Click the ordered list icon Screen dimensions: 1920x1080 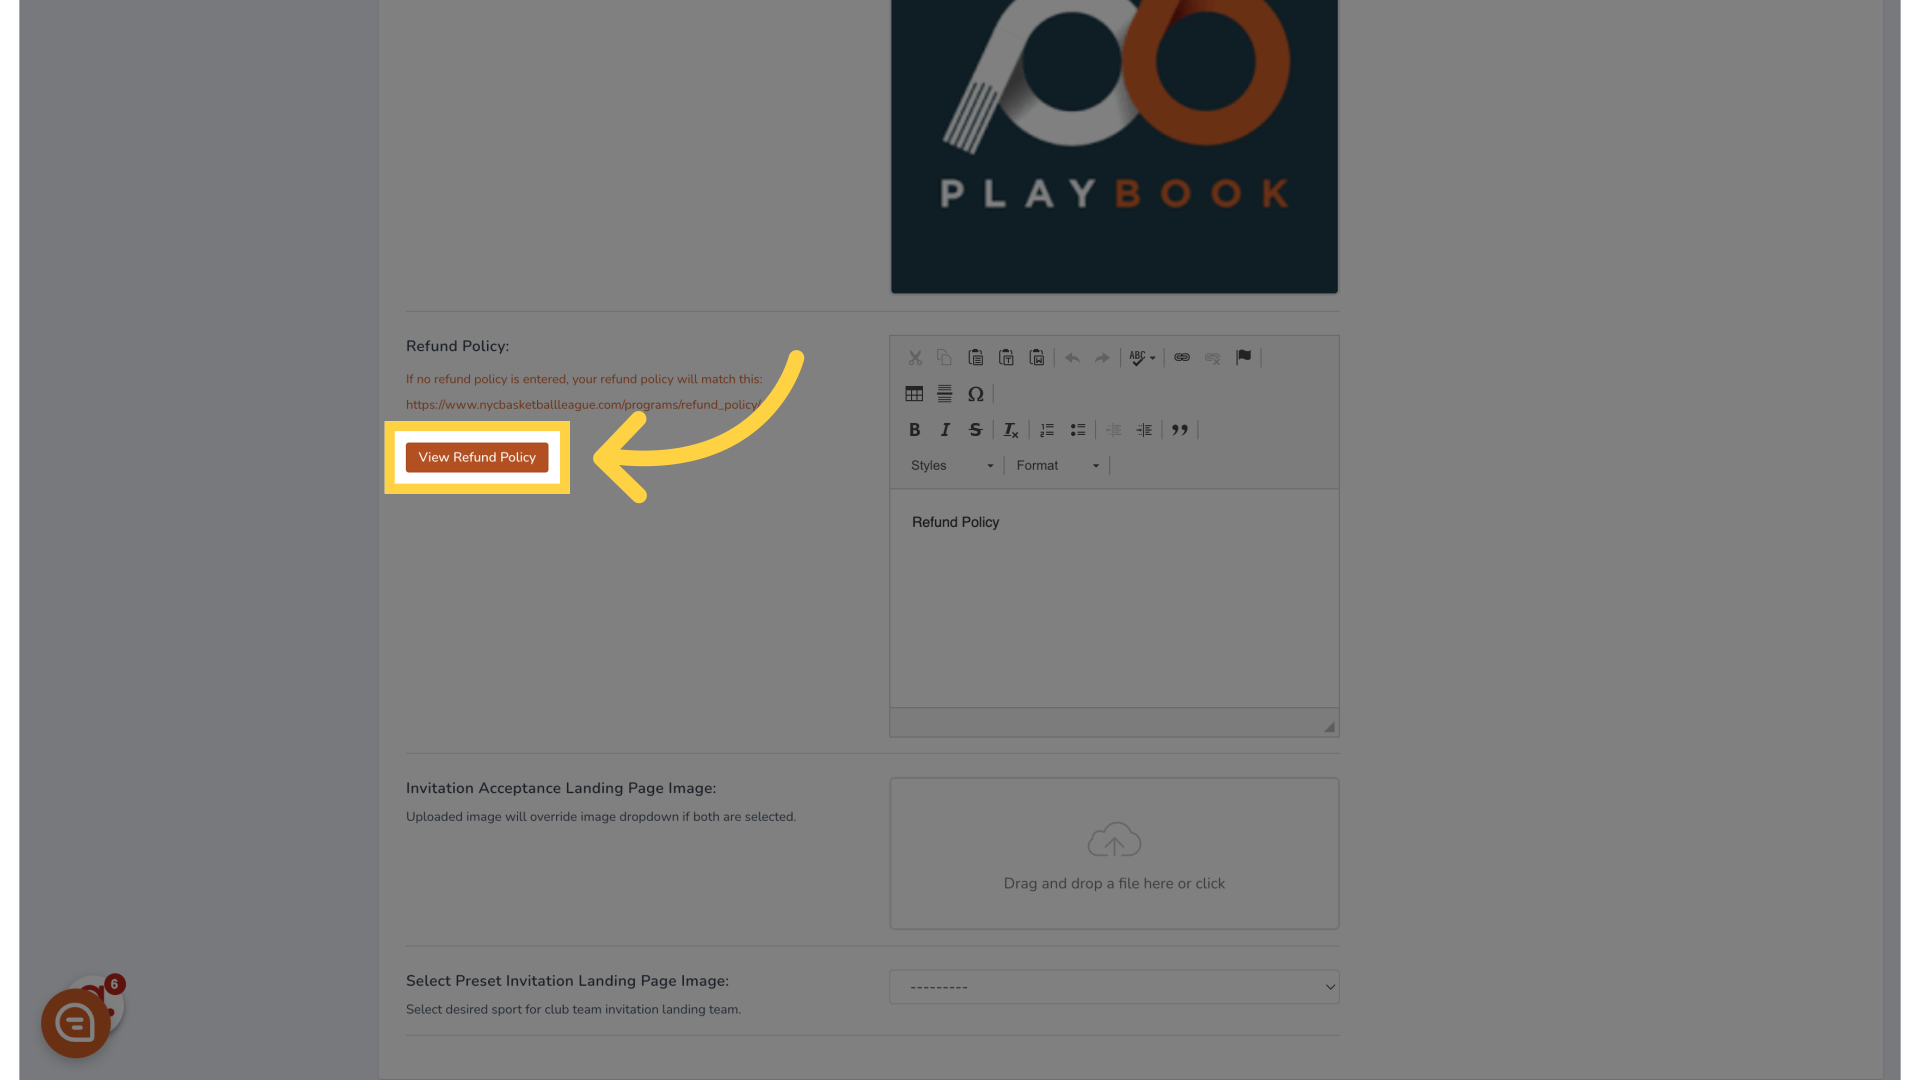point(1047,429)
